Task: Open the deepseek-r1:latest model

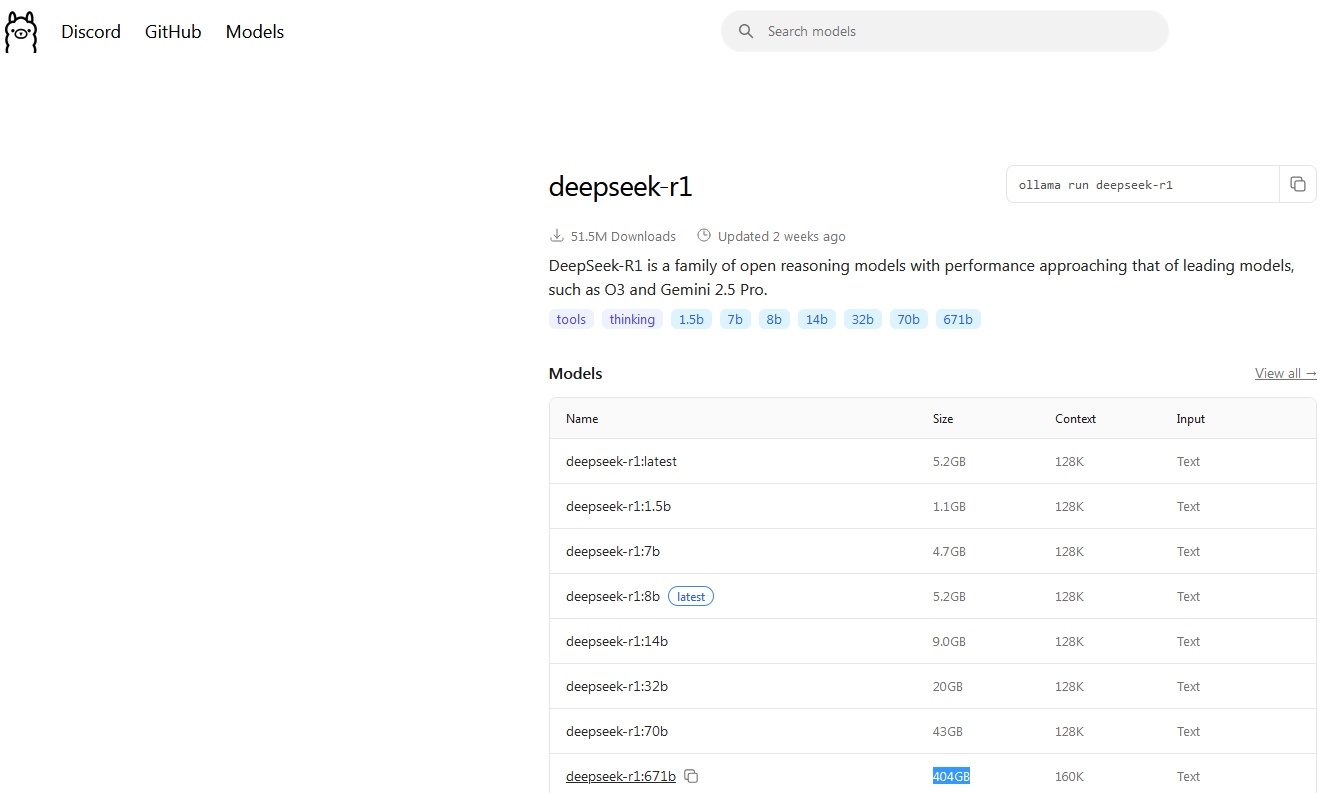Action: pos(621,461)
